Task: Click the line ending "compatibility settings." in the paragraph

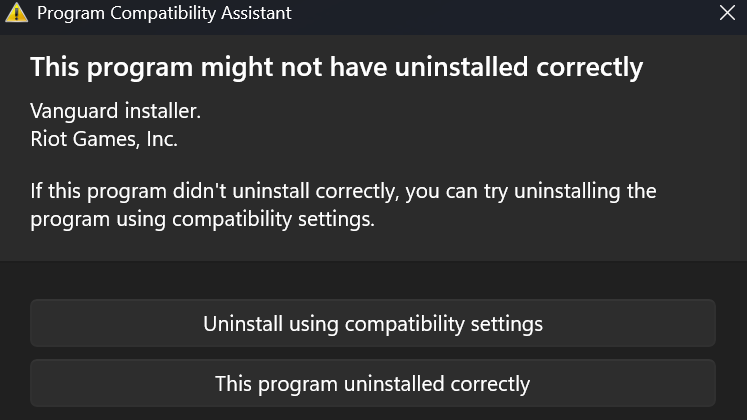Action: [x=202, y=220]
